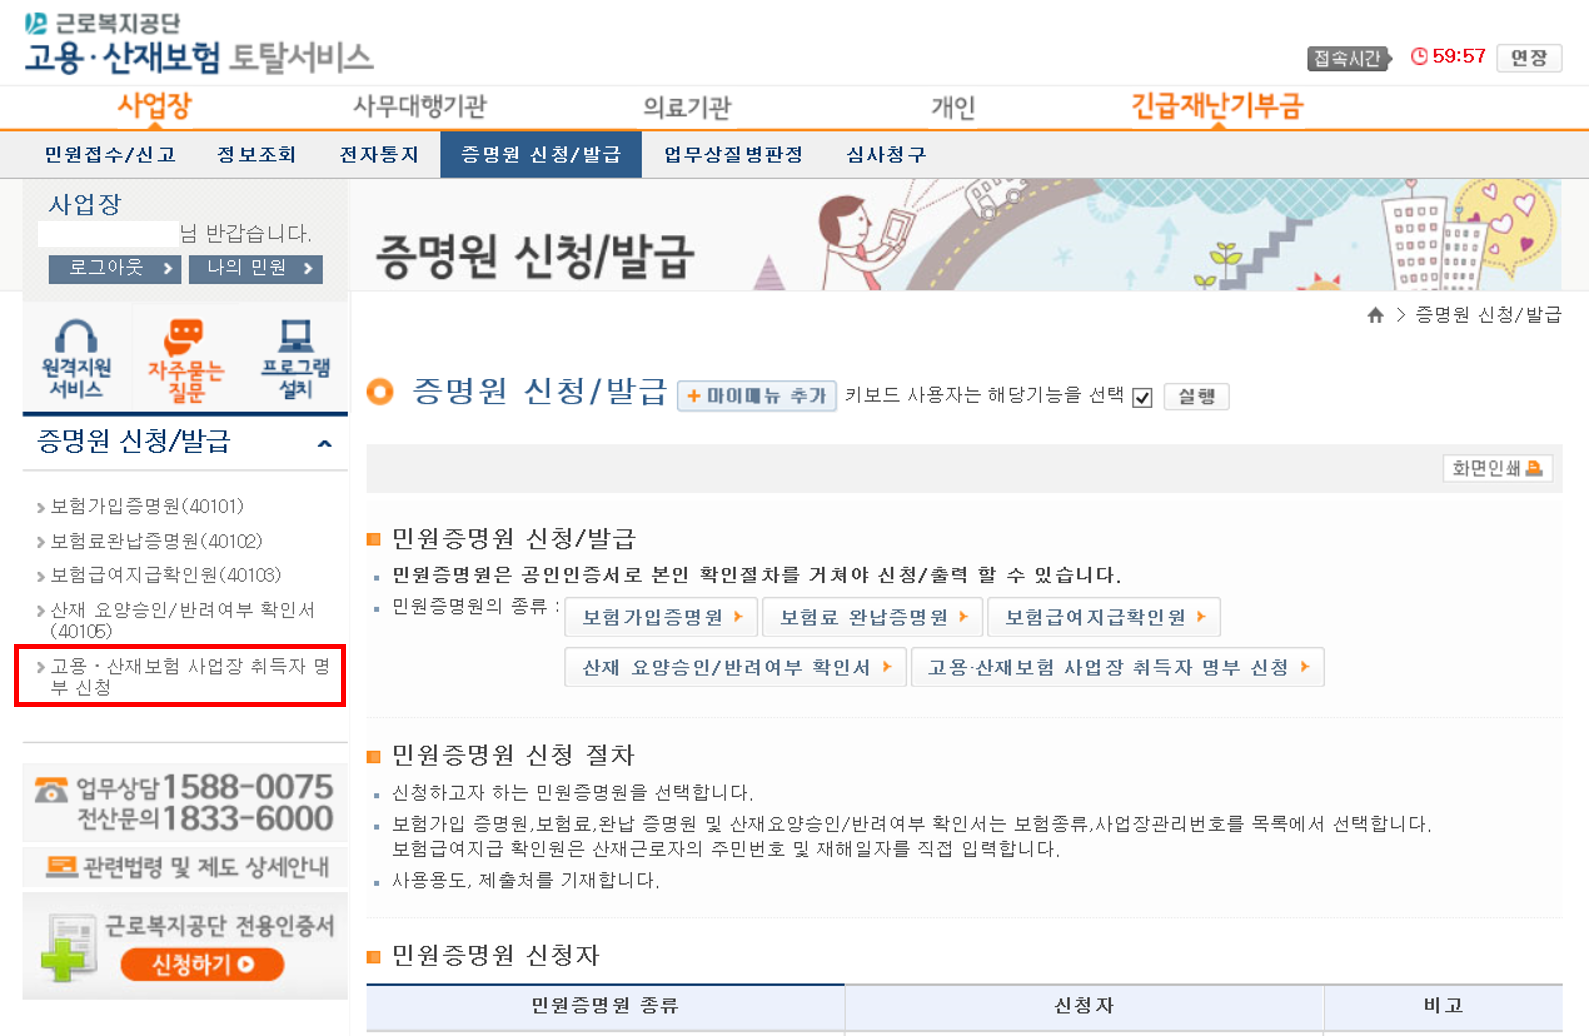Open 의료기관 main tab
The width and height of the screenshot is (1589, 1036).
point(687,107)
